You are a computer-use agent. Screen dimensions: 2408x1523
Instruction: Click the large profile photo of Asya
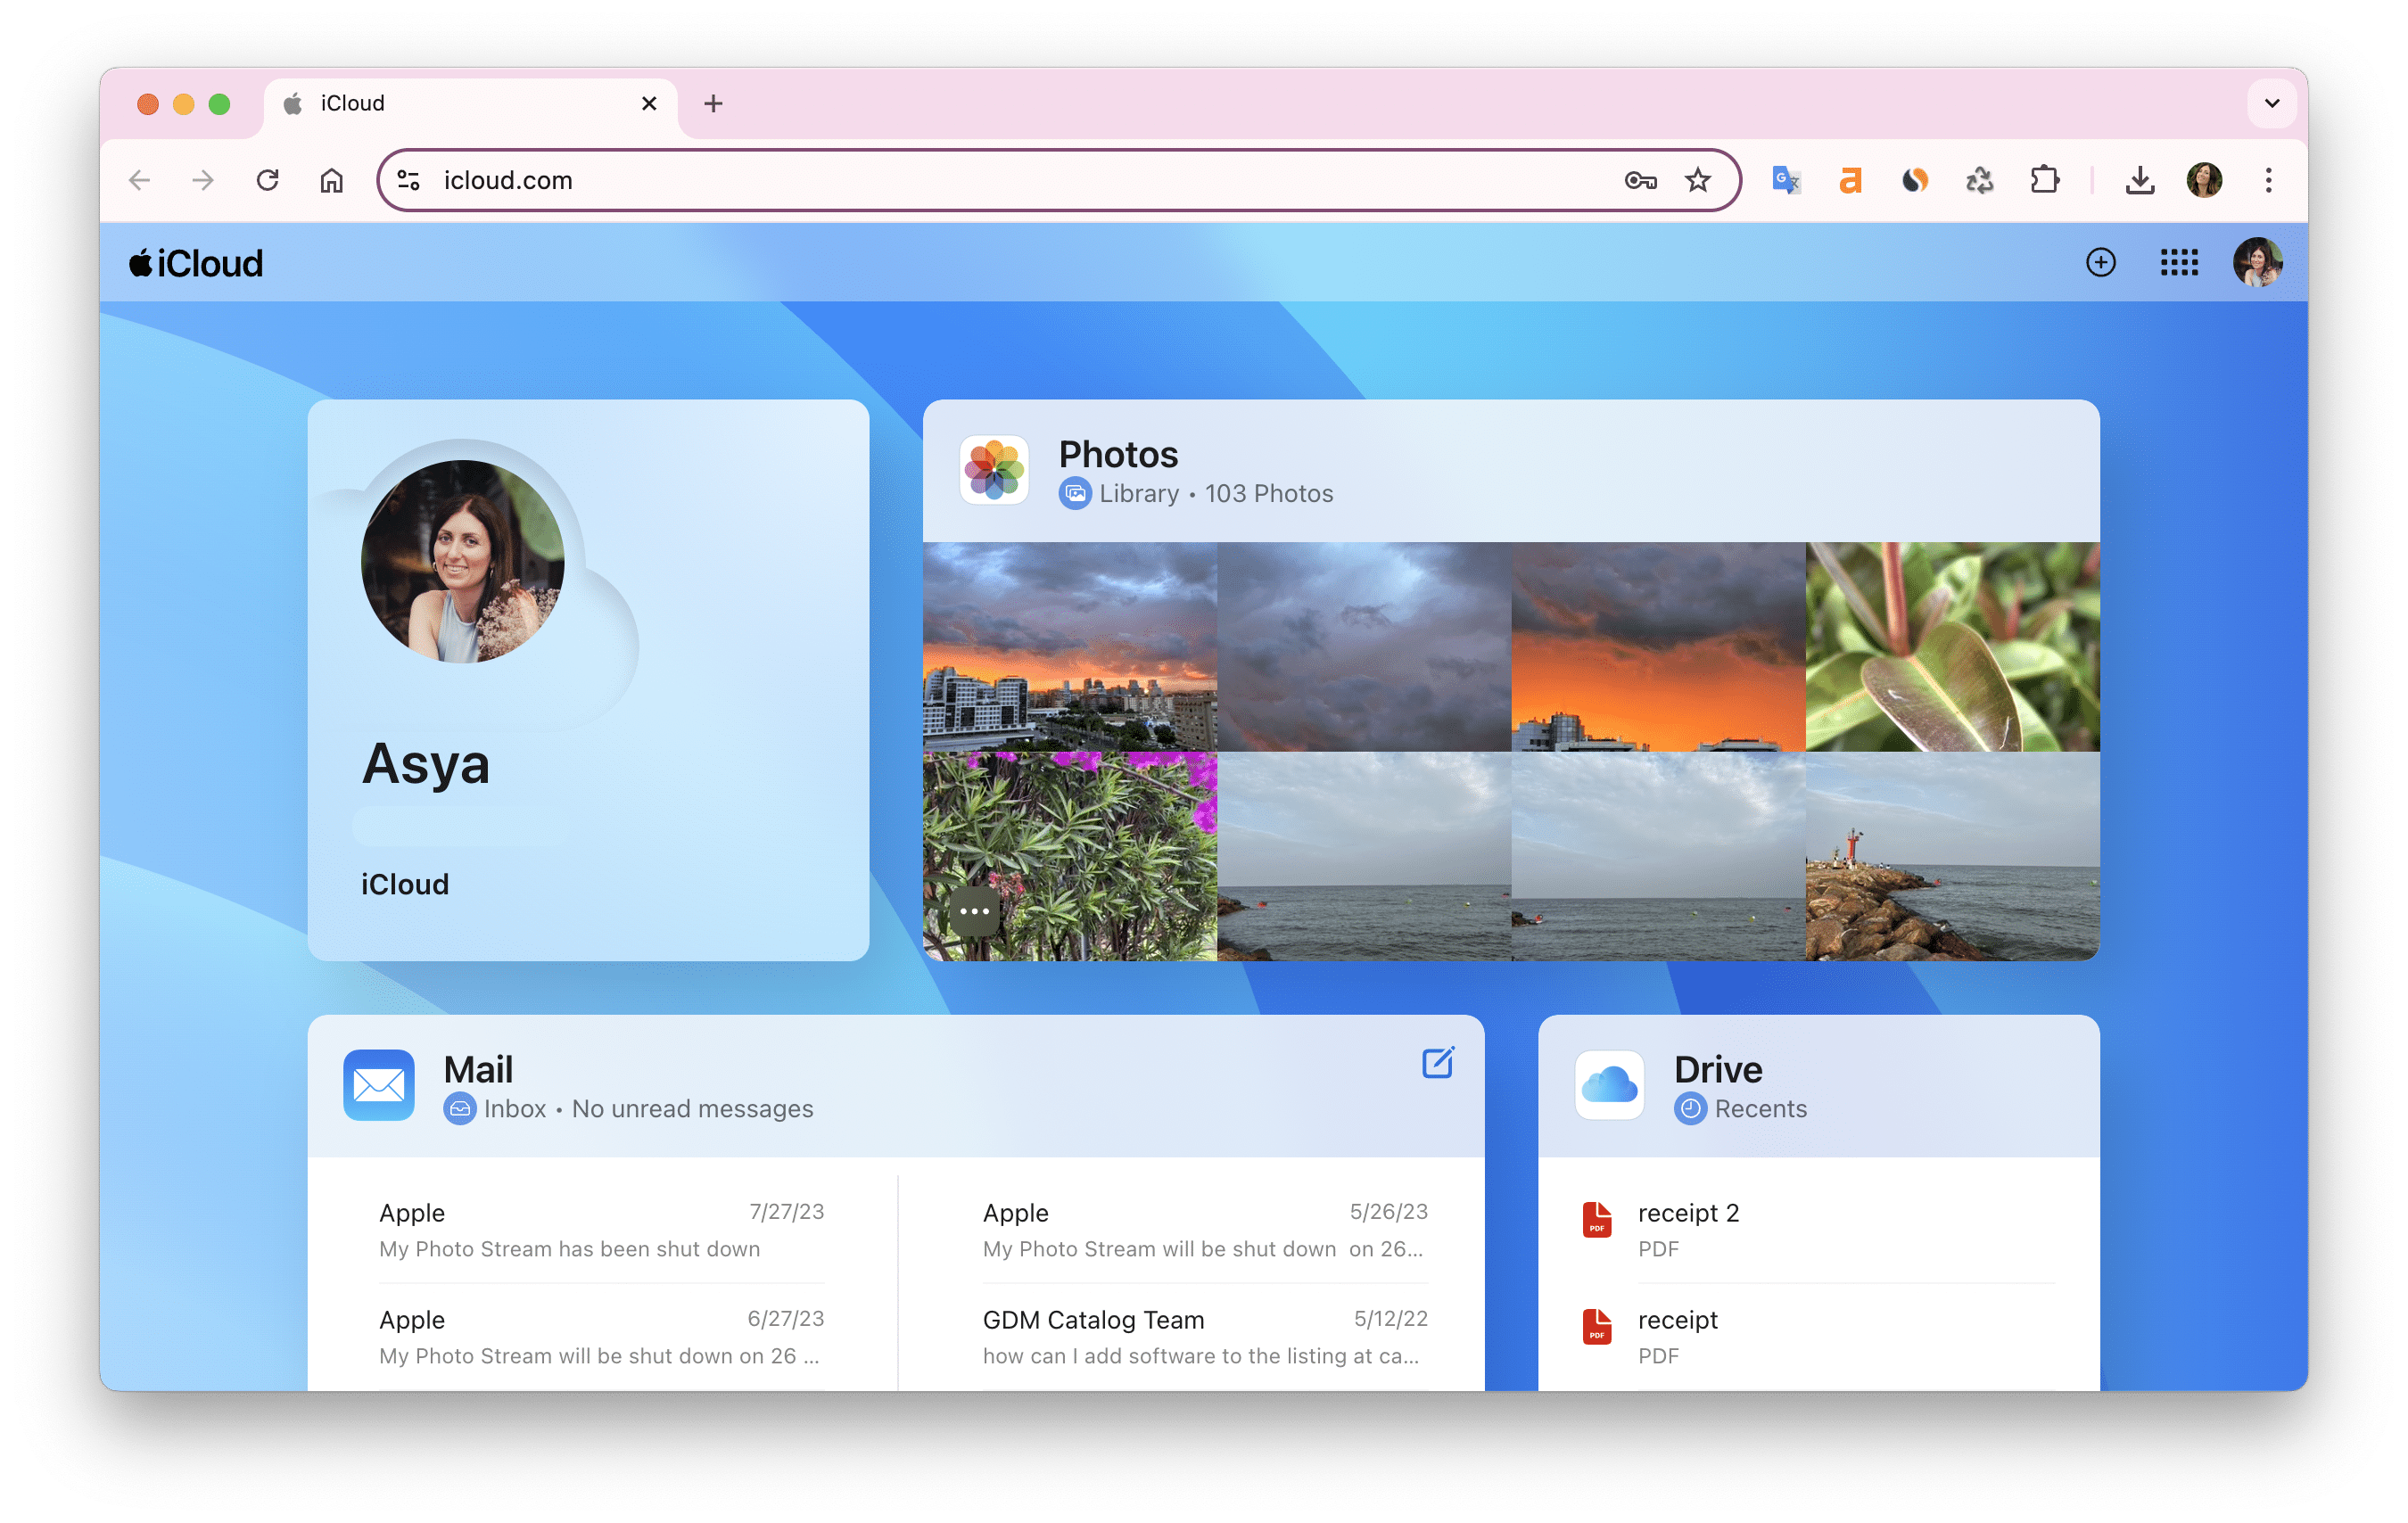coord(462,561)
